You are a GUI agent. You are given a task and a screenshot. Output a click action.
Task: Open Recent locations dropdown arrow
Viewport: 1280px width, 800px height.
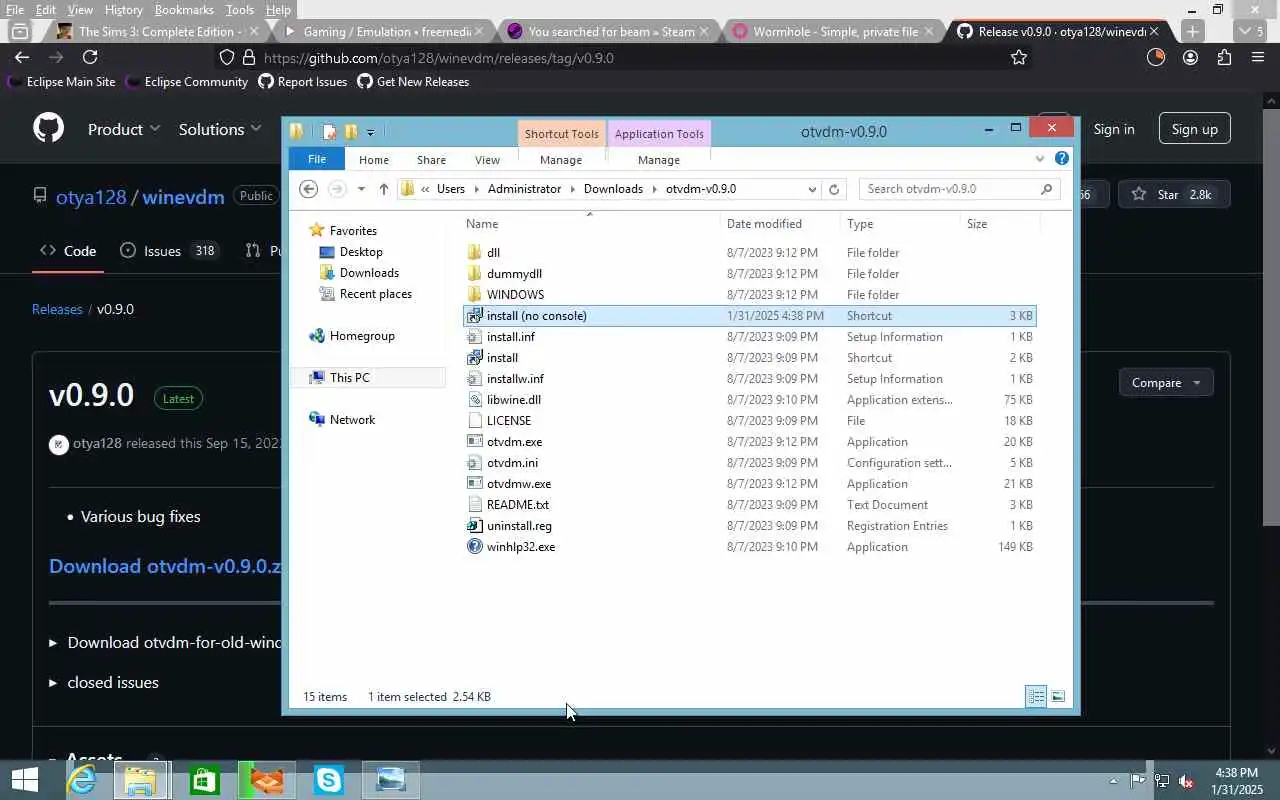point(361,189)
